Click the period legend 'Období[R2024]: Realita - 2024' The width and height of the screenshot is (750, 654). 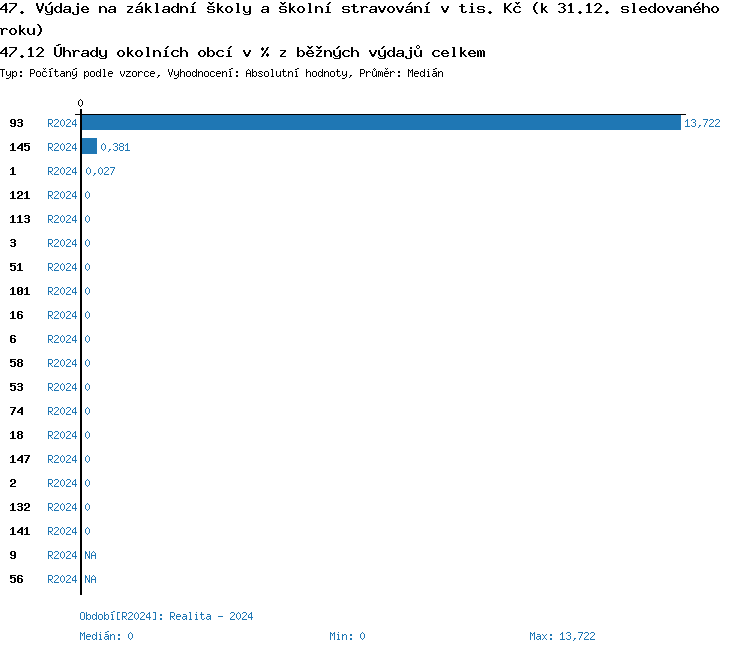click(166, 616)
